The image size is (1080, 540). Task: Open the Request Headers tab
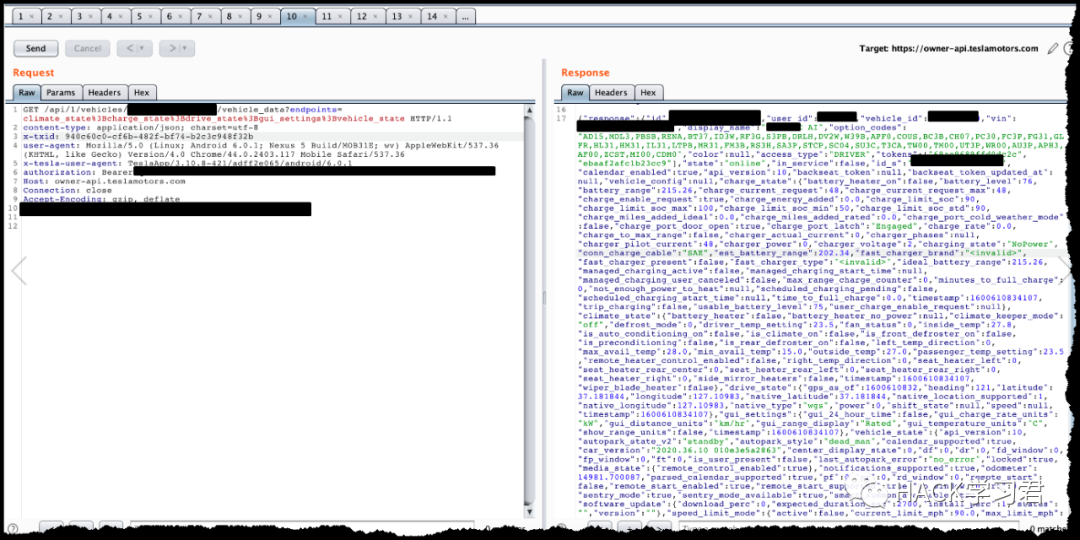tap(105, 92)
